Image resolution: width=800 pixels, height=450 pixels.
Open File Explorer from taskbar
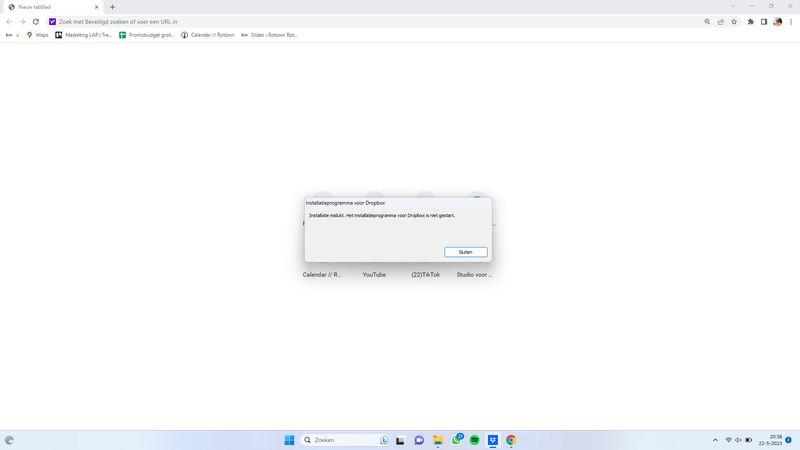438,440
